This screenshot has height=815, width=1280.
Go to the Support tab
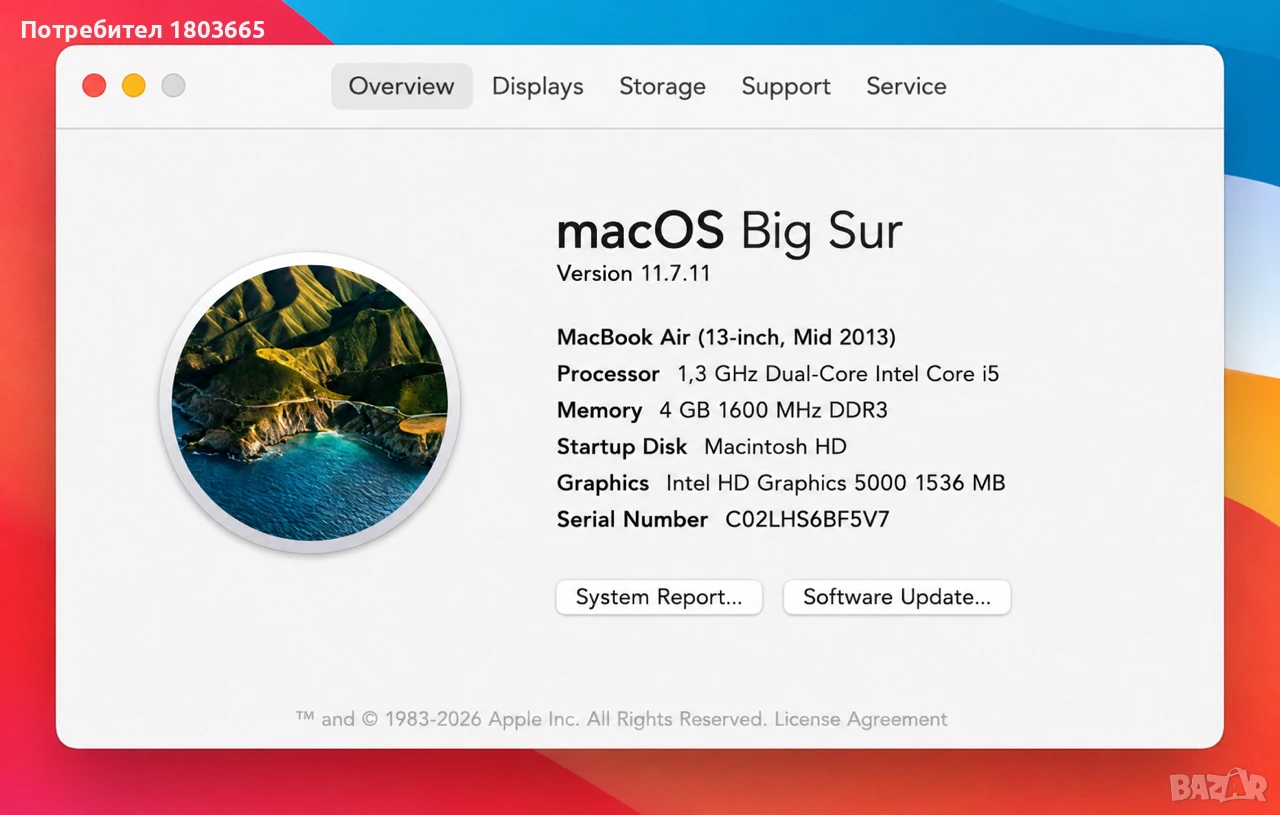(x=786, y=86)
